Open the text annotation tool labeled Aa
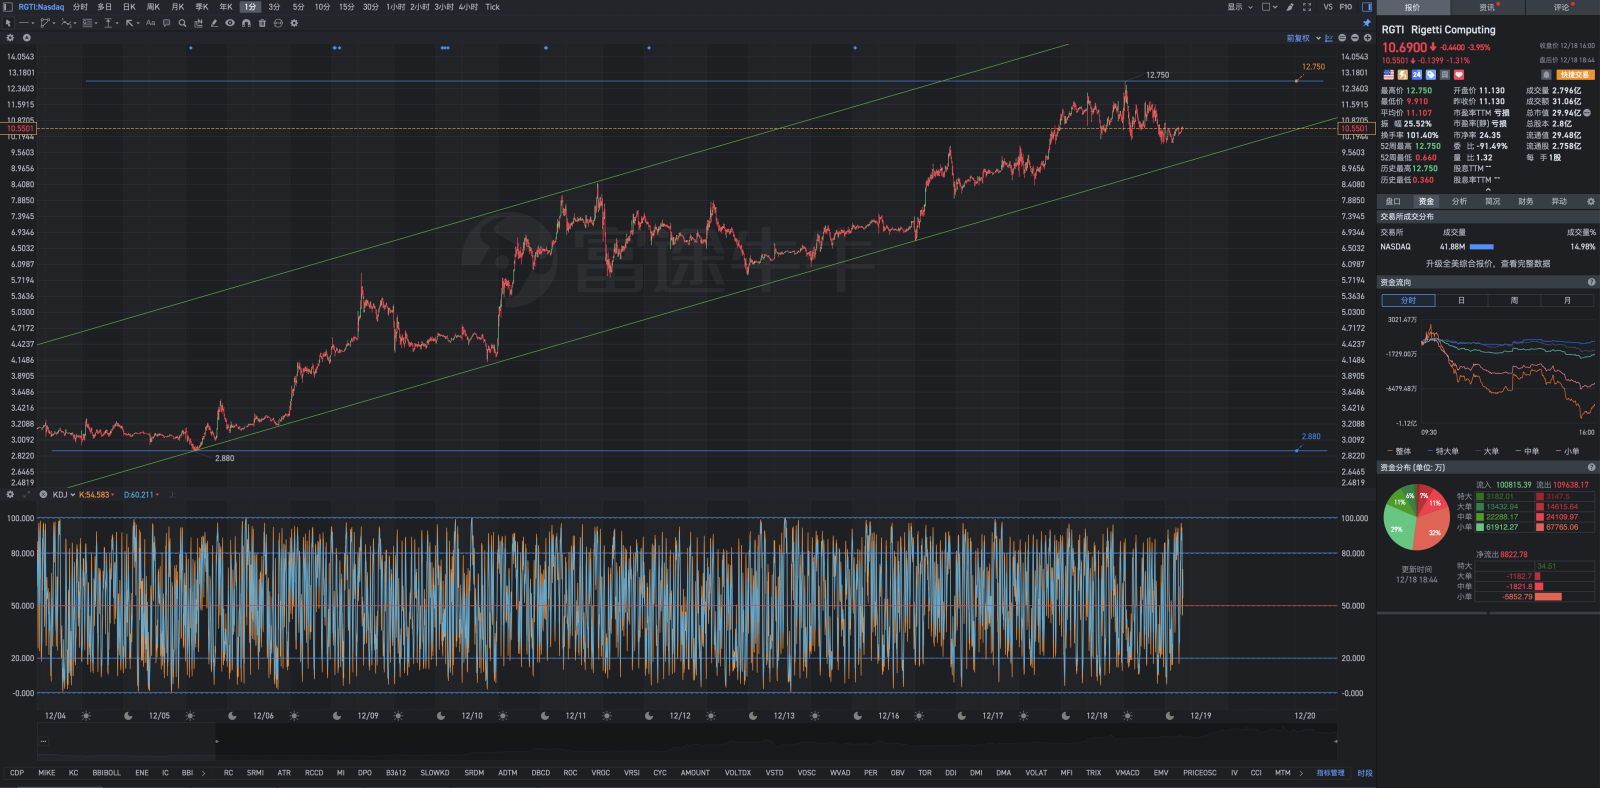The width and height of the screenshot is (1600, 788). pyautogui.click(x=150, y=23)
